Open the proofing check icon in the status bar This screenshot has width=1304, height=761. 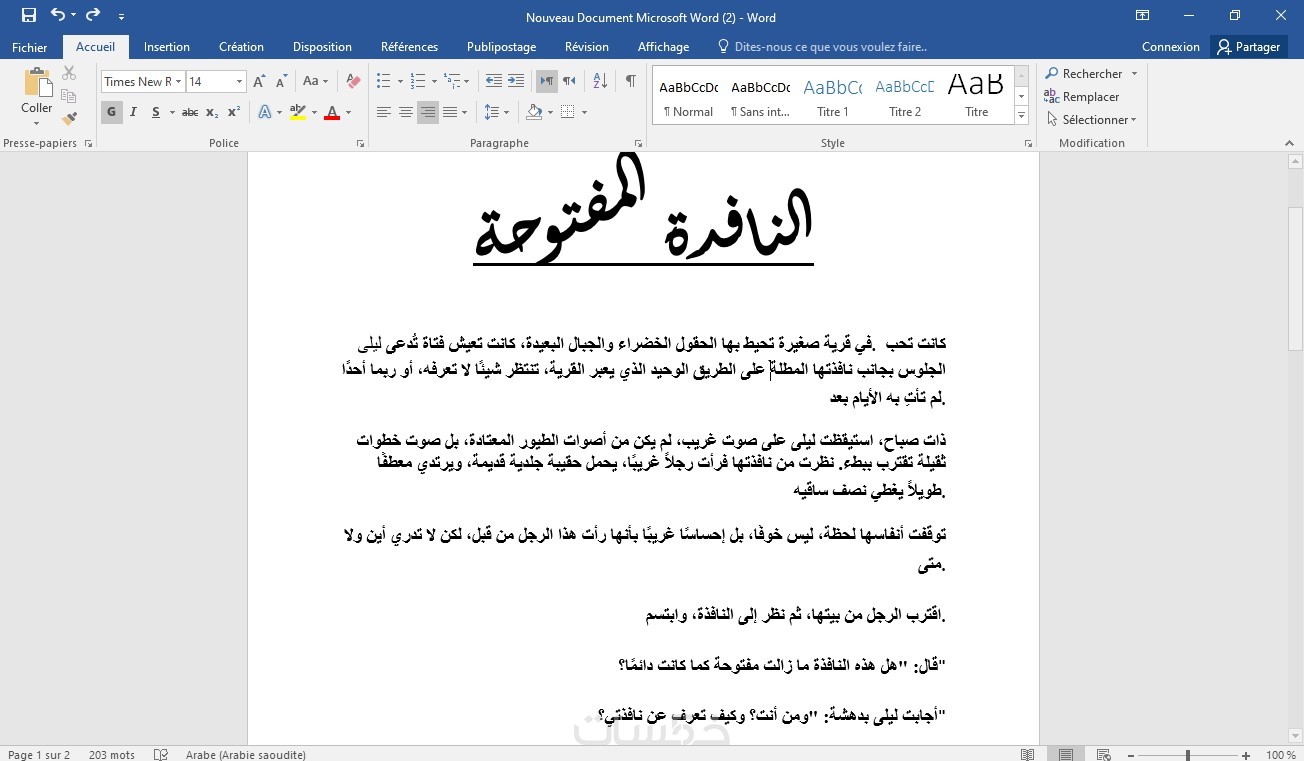(x=161, y=754)
